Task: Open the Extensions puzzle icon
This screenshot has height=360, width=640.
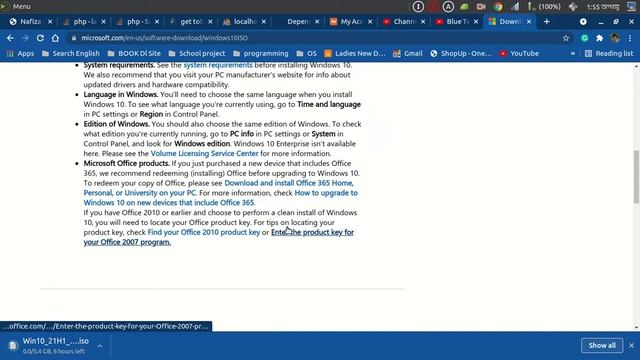Action: point(600,38)
